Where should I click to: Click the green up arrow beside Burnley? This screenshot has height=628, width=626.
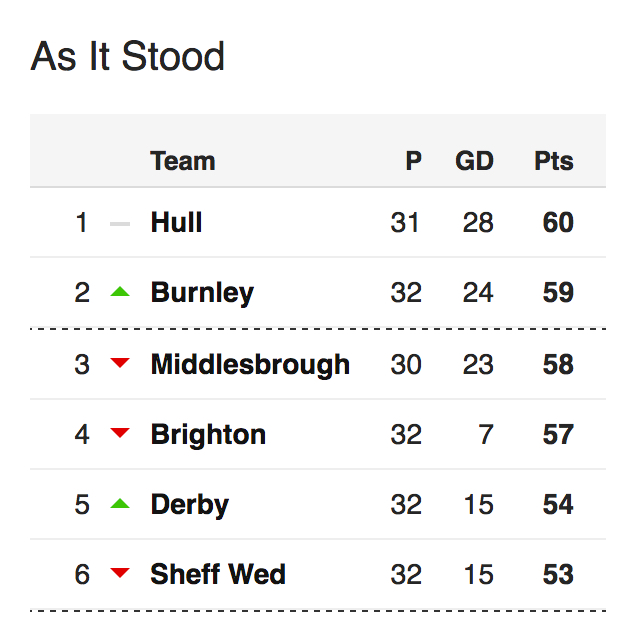pos(120,292)
